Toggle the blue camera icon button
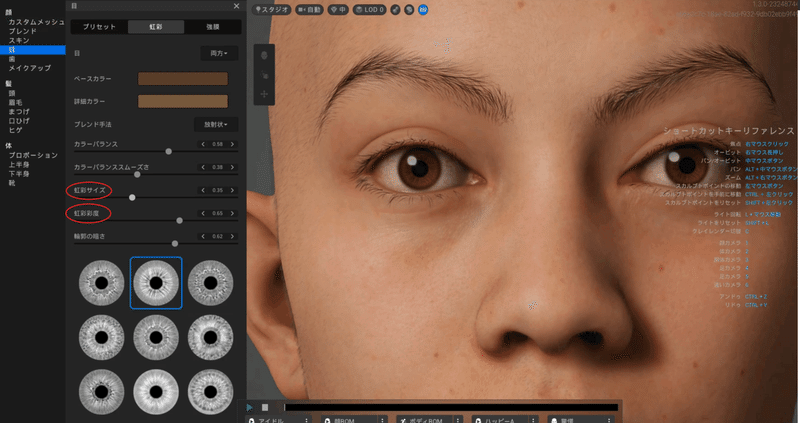 (423, 10)
